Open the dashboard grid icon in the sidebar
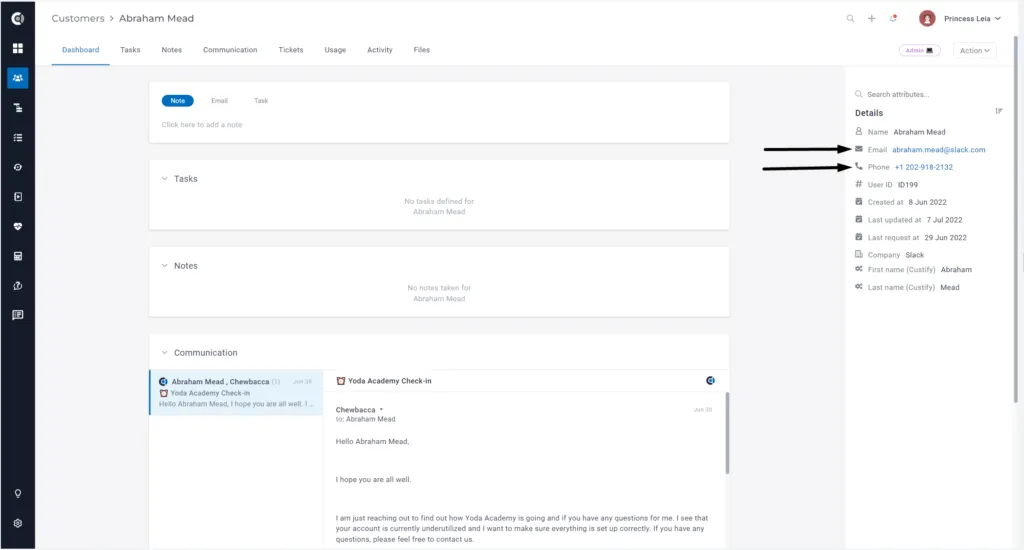 pyautogui.click(x=18, y=48)
